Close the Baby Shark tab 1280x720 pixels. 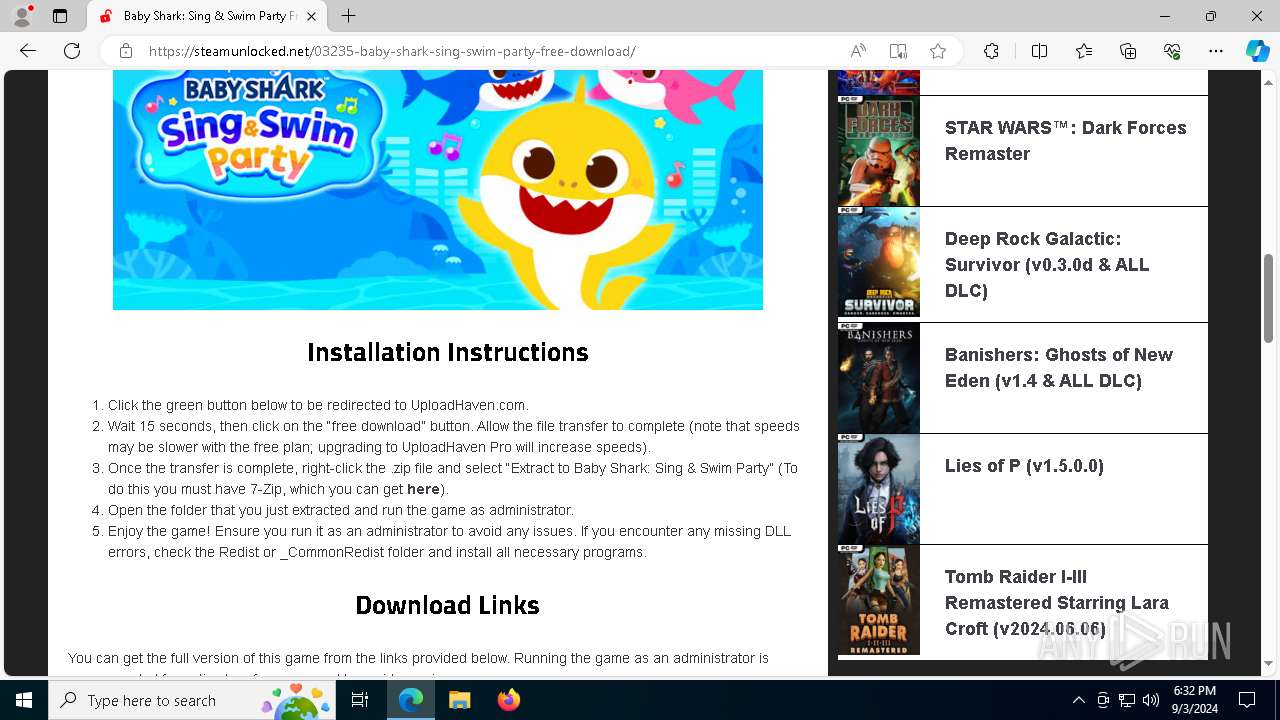pyautogui.click(x=311, y=16)
